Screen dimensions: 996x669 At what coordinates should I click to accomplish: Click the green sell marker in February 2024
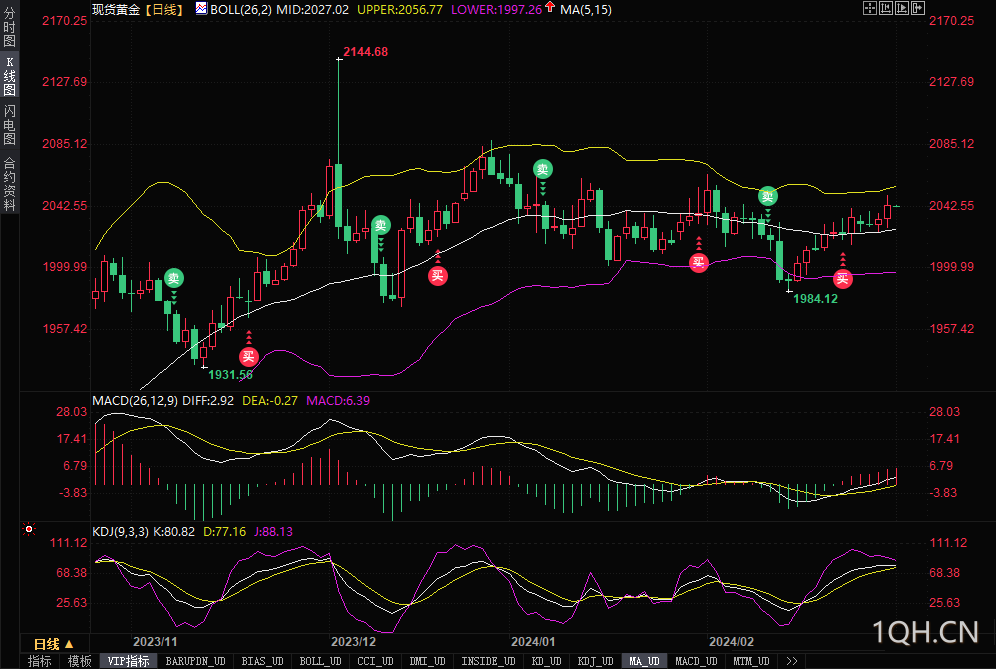point(767,196)
